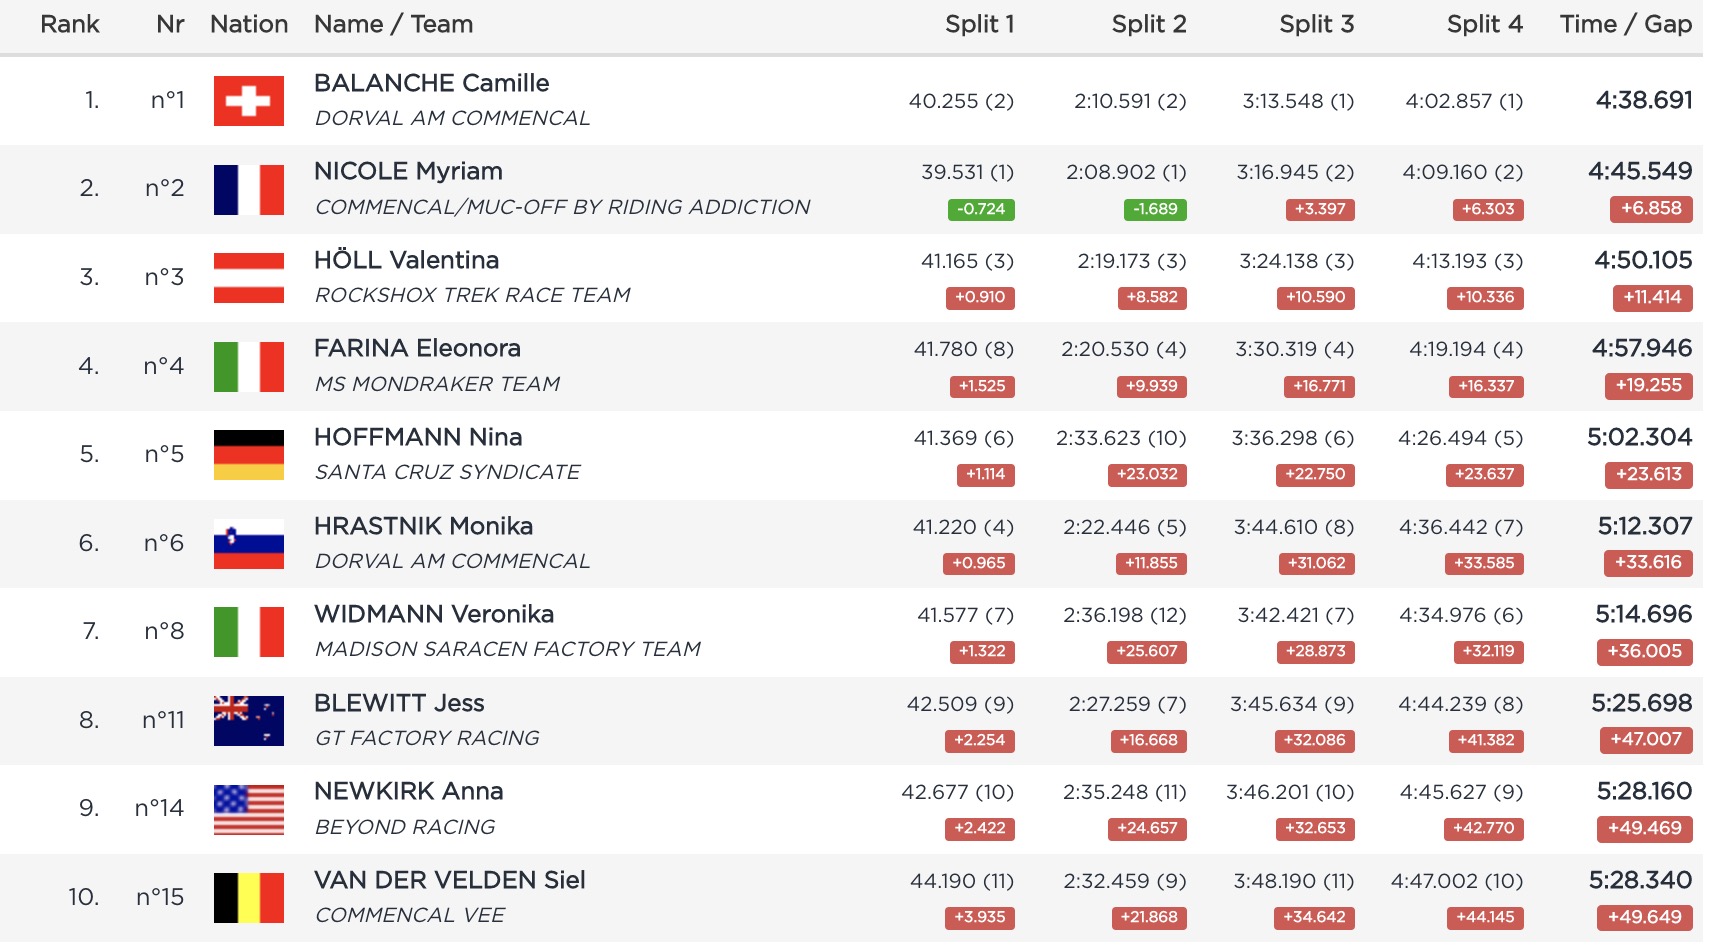Open rider BALANCHE Camille's name
This screenshot has width=1710, height=952.
point(431,83)
